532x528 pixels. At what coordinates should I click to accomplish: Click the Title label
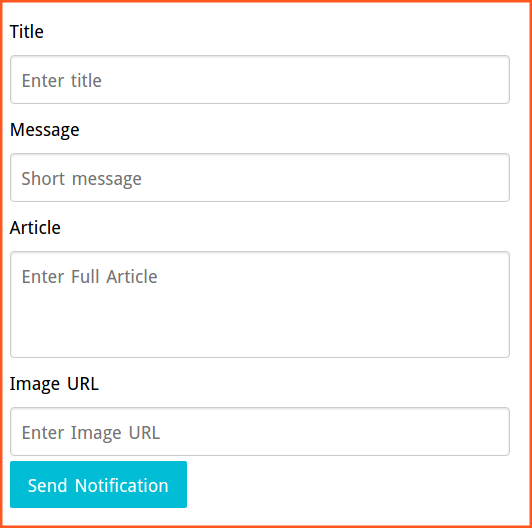(x=27, y=32)
